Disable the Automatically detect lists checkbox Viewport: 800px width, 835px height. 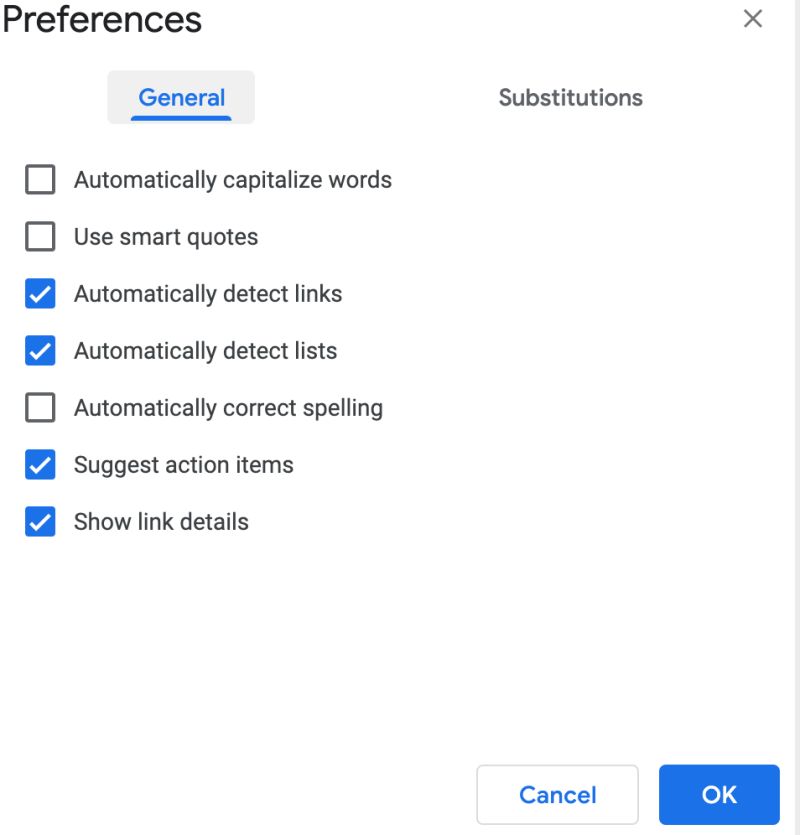[40, 351]
